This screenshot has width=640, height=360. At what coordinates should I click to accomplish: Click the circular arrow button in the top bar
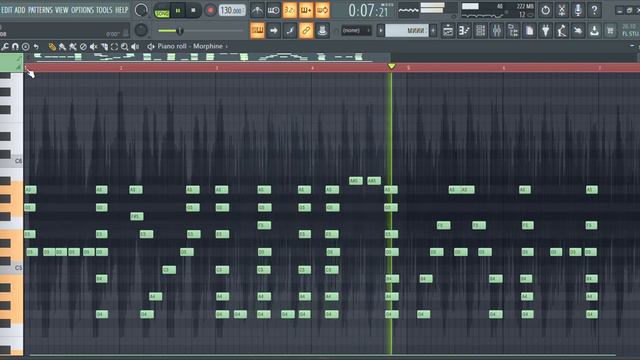[546, 10]
